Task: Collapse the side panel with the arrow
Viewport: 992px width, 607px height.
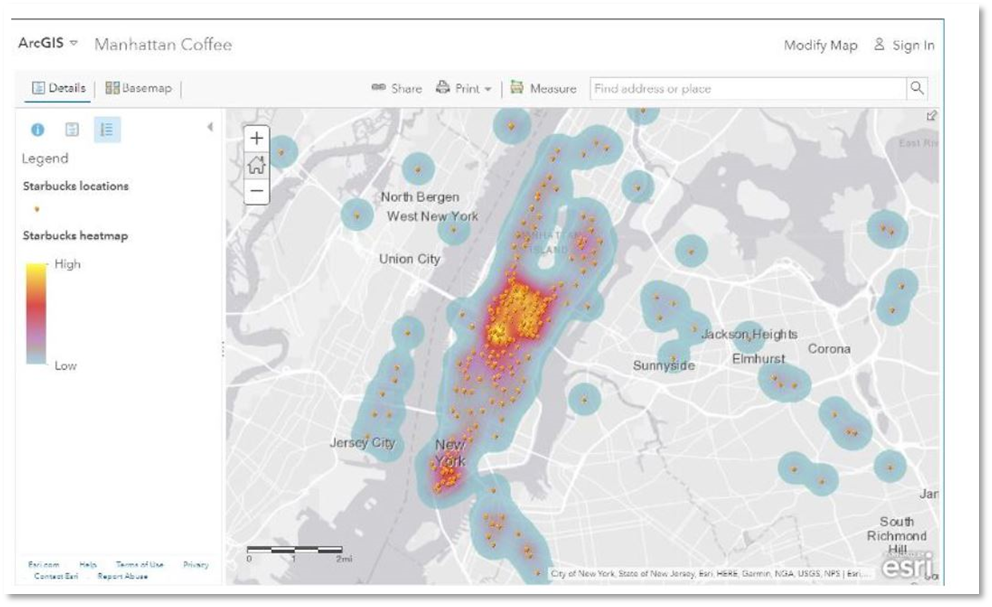Action: click(x=211, y=125)
